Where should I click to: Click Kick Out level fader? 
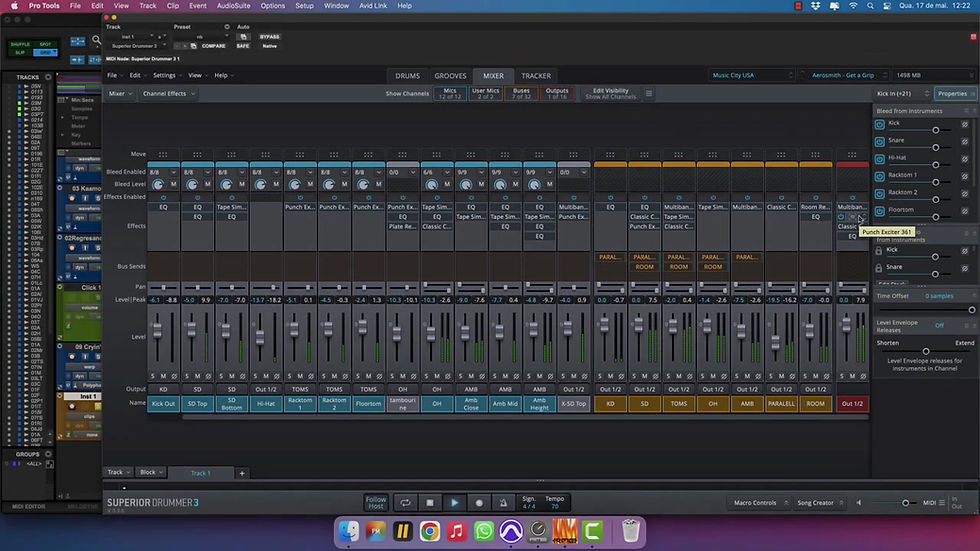coord(158,331)
